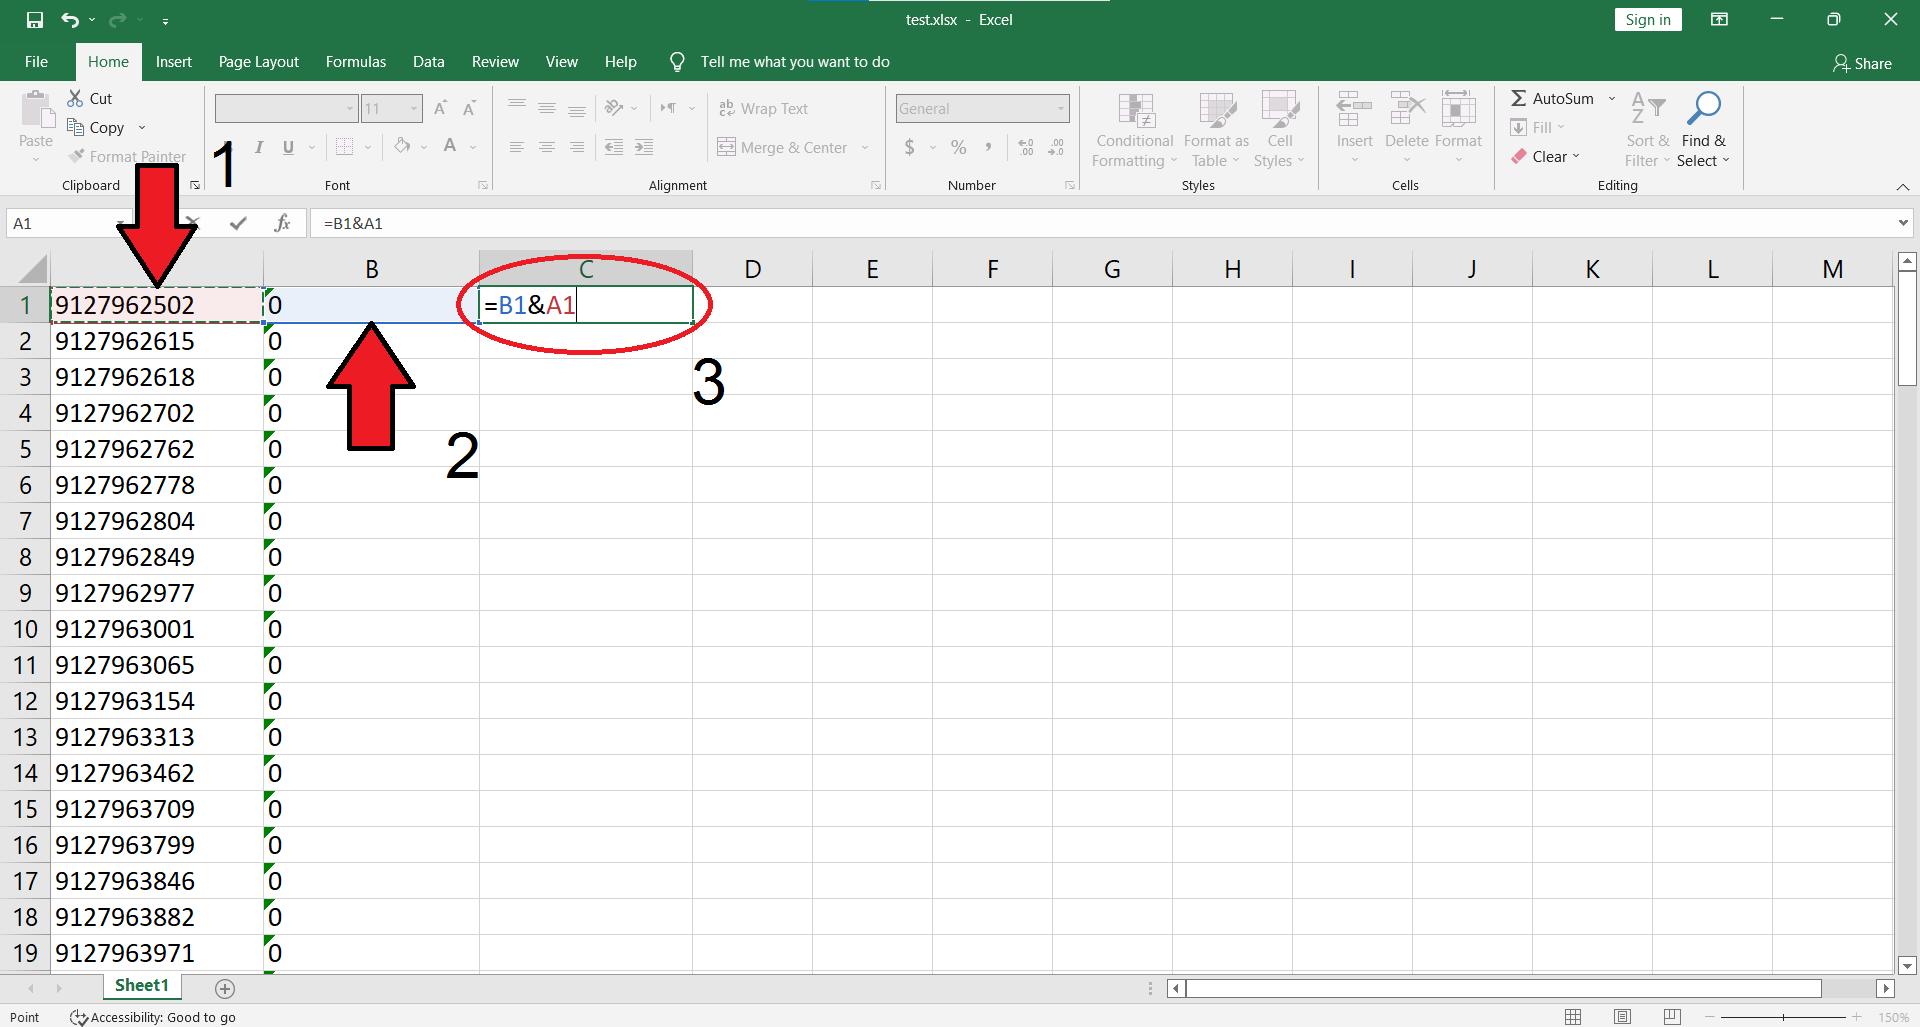Collapse the ribbon with the caret

click(x=1902, y=187)
